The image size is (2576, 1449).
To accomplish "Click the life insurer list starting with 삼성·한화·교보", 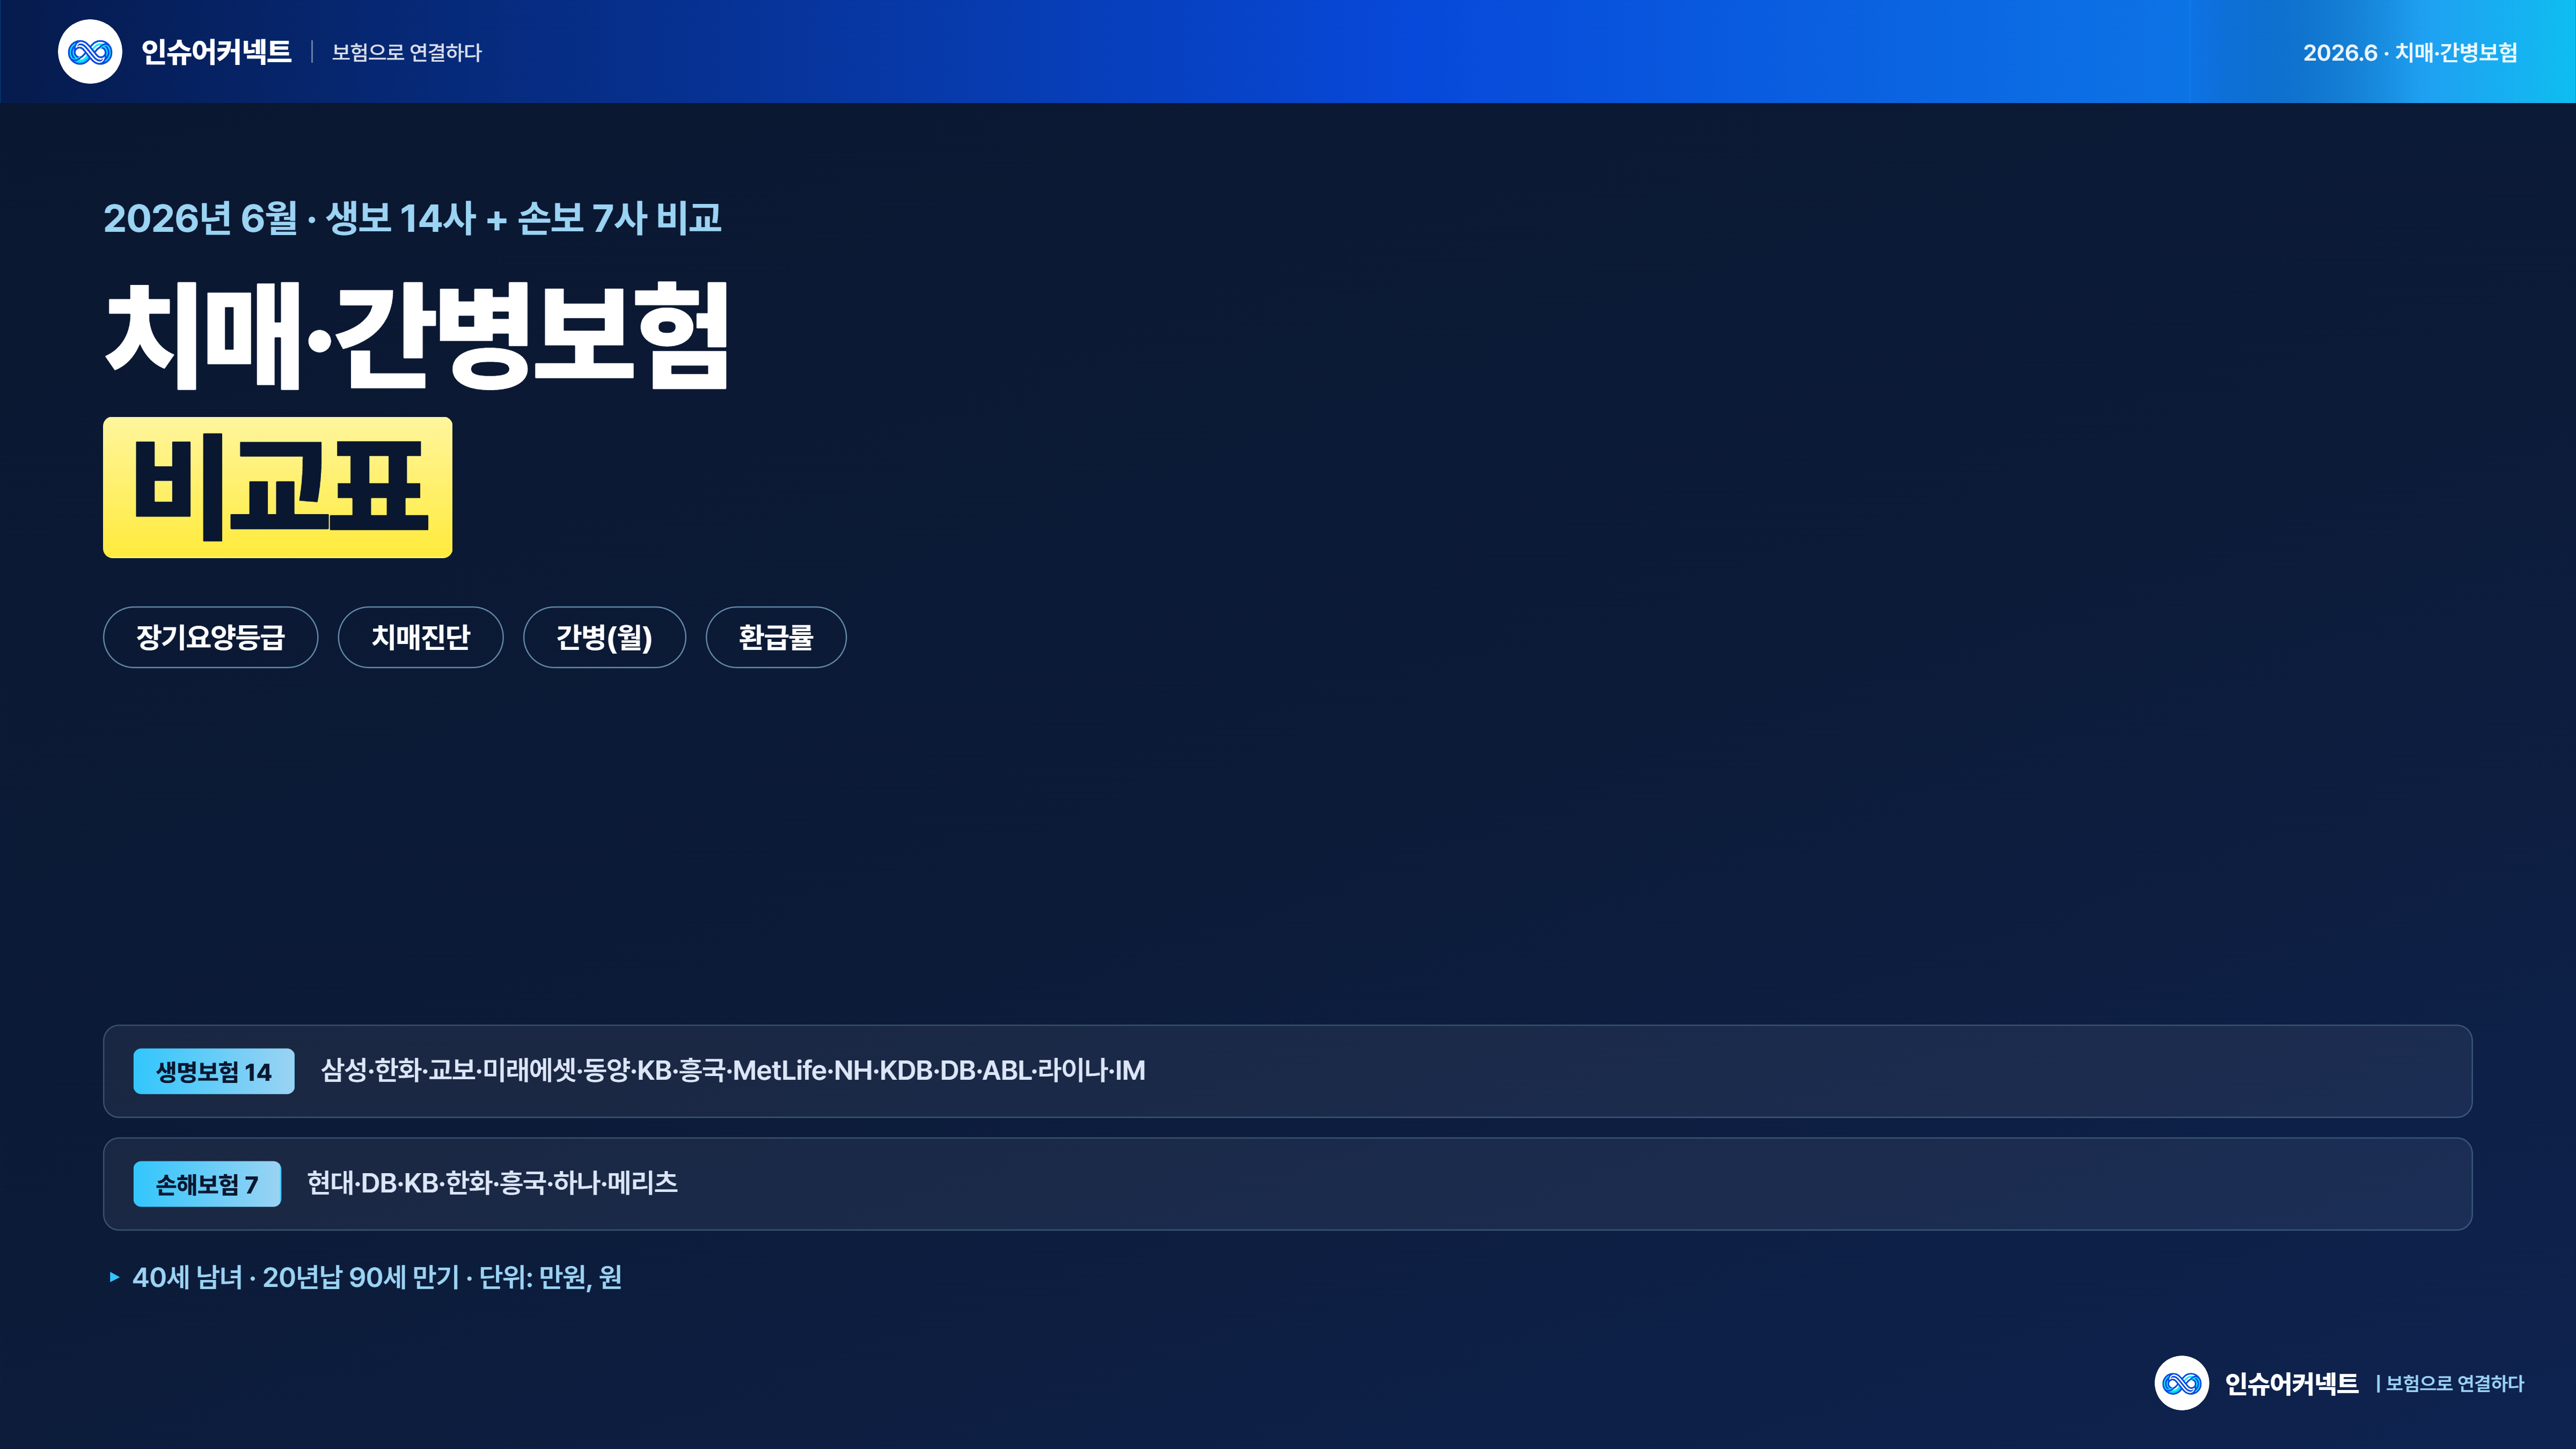I will (733, 1070).
